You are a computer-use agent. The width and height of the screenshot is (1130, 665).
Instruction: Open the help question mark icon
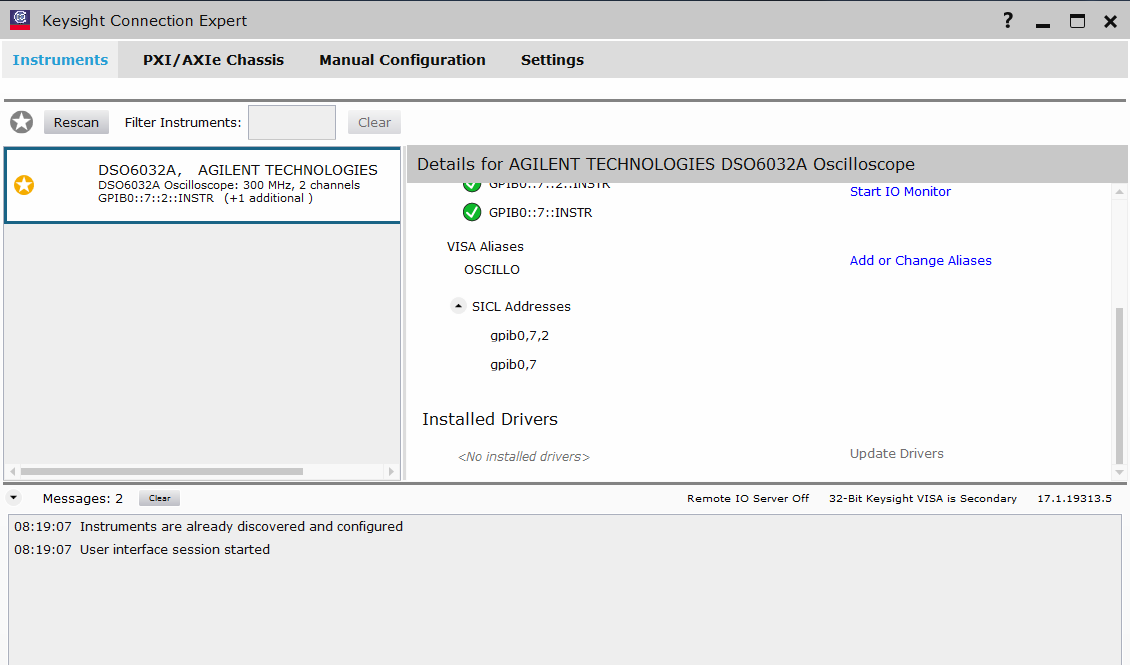[1007, 20]
